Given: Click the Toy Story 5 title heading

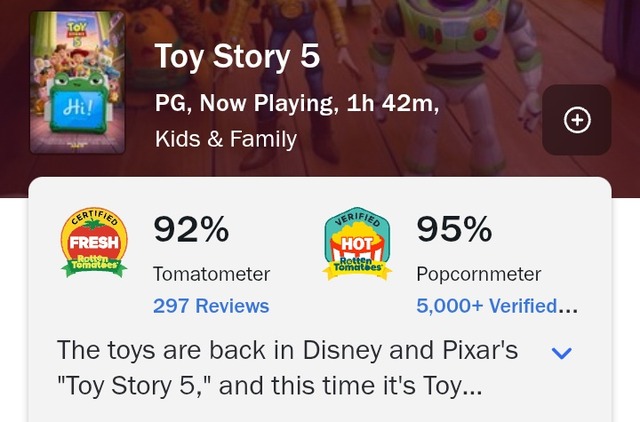Looking at the screenshot, I should (x=237, y=56).
